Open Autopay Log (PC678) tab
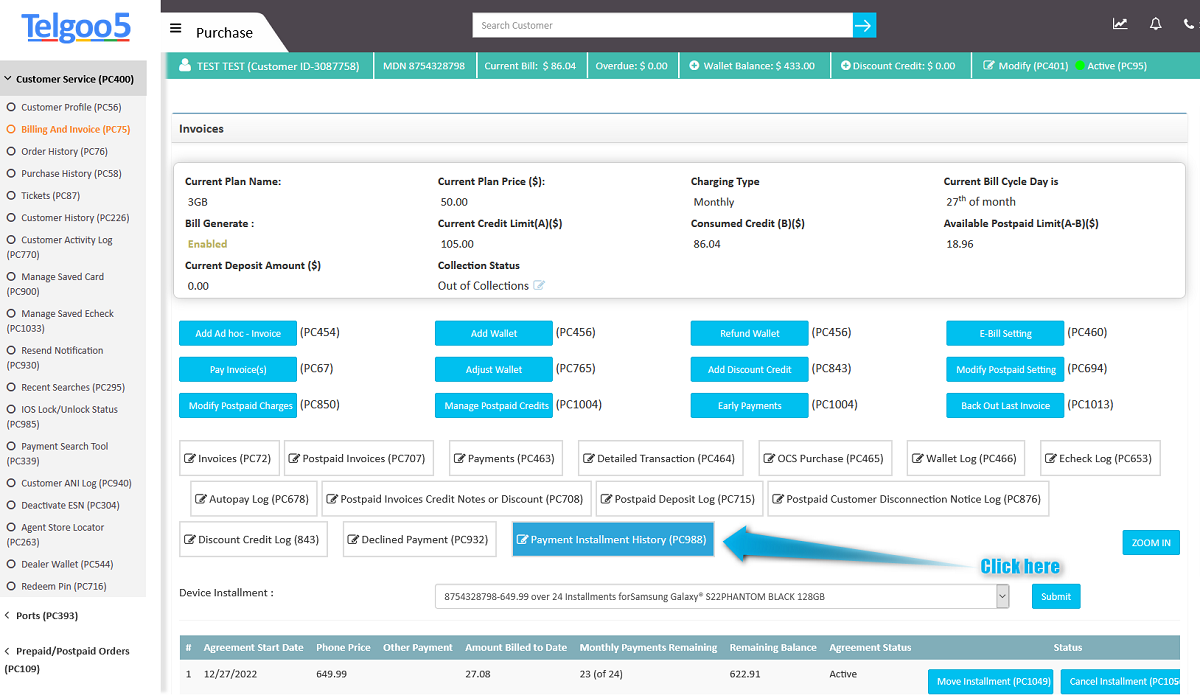The image size is (1200, 698). [x=253, y=499]
